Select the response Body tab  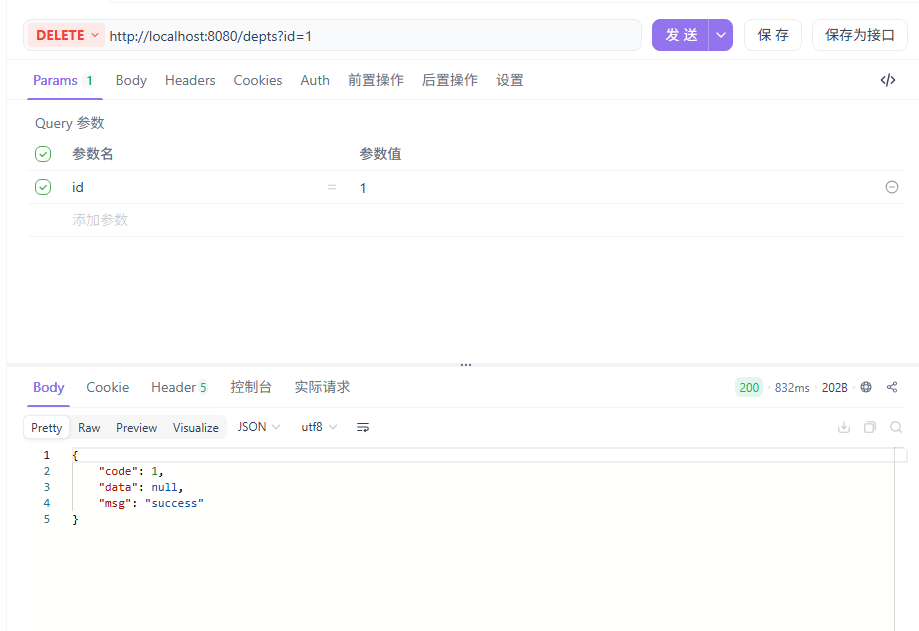point(49,387)
